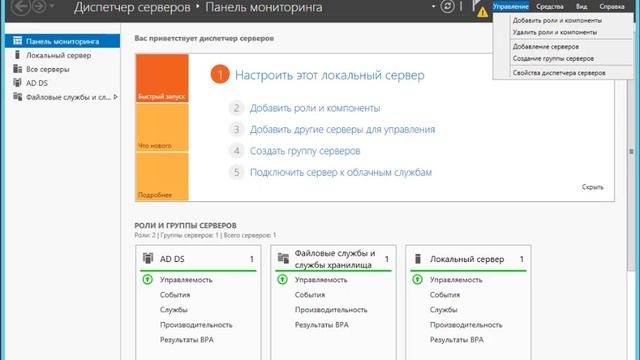
Task: Choose Удалить роли и компоненты menu entry
Action: tap(554, 32)
